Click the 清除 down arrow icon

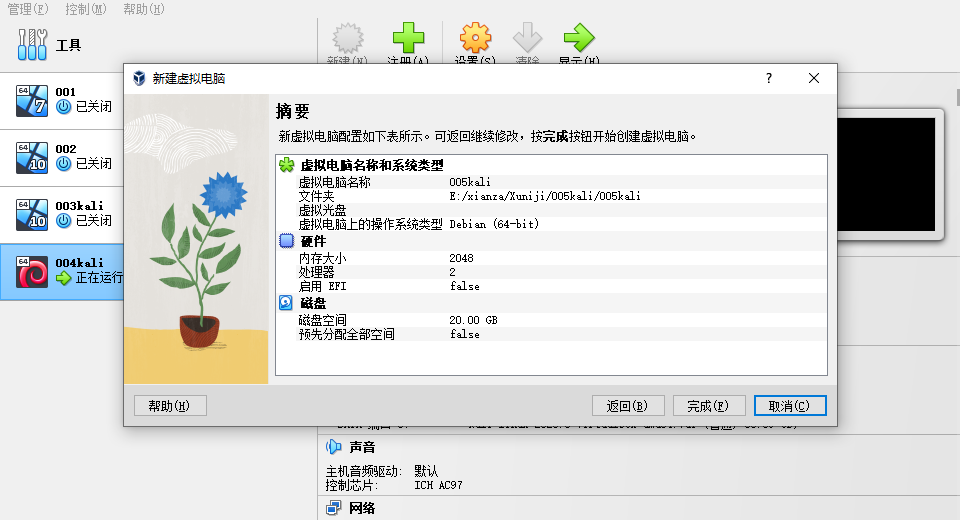pyautogui.click(x=527, y=38)
